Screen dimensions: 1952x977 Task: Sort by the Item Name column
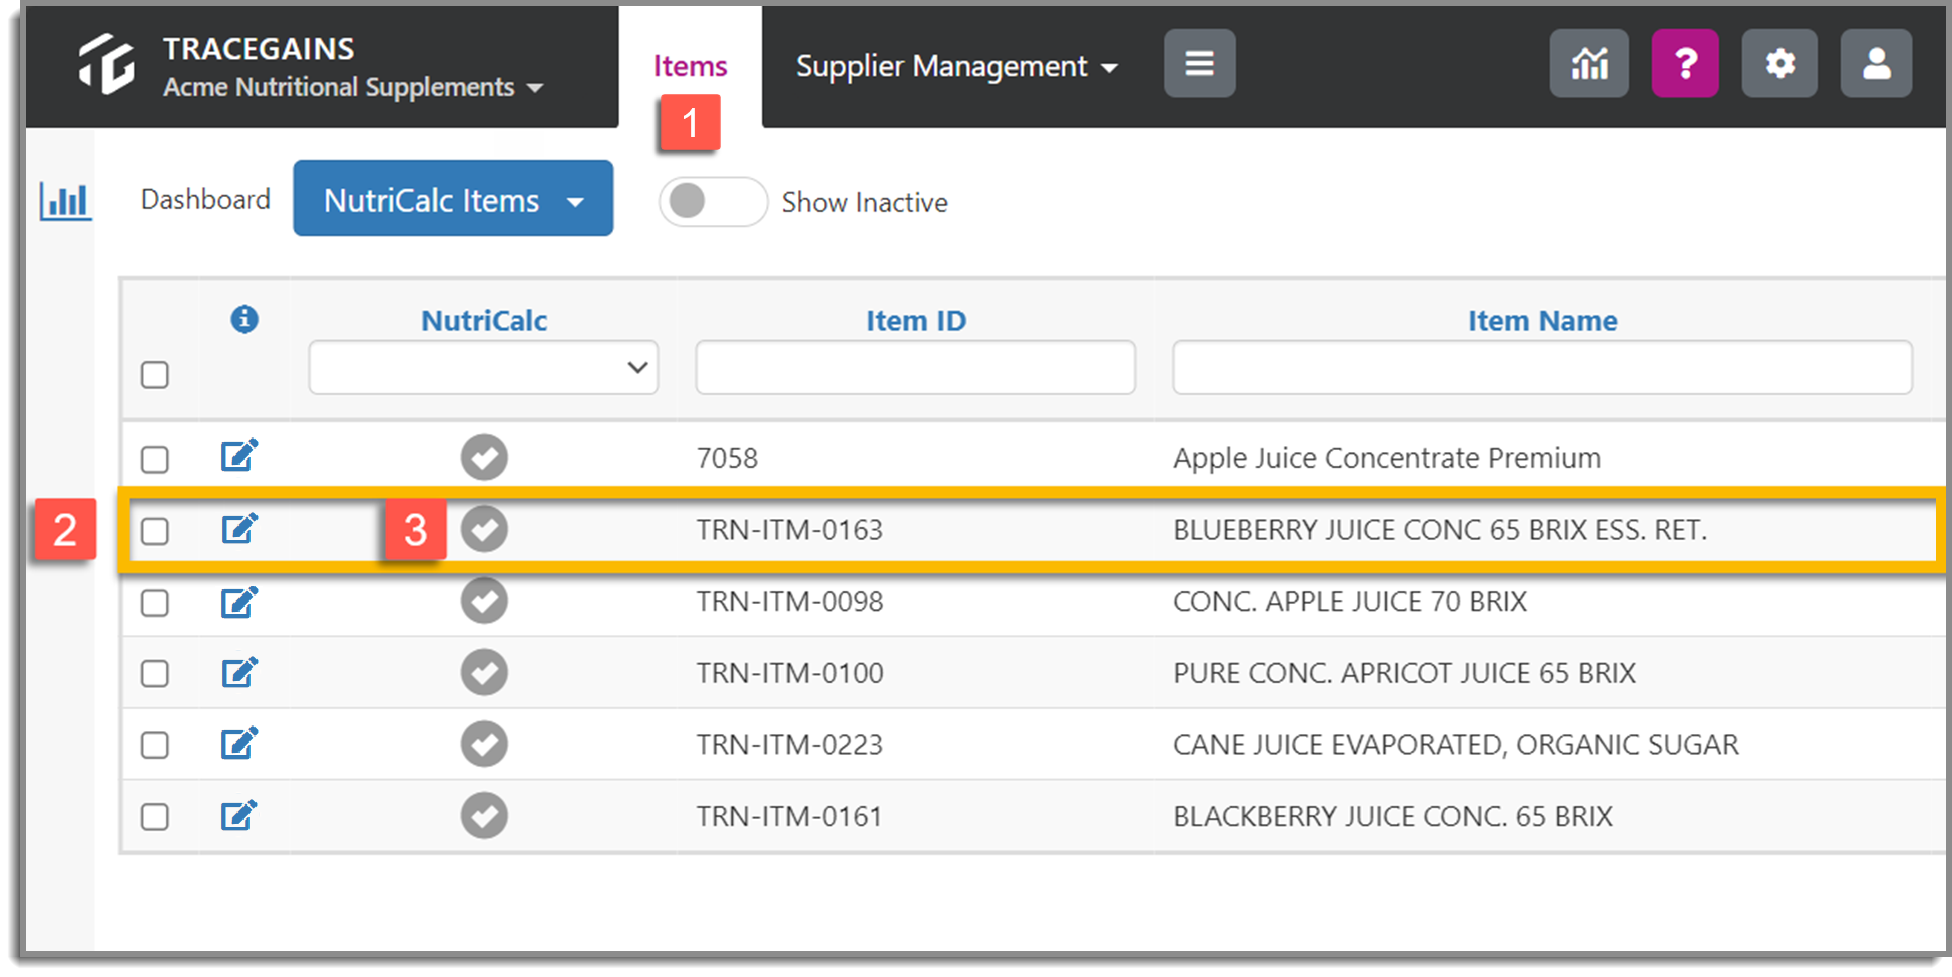coord(1542,320)
